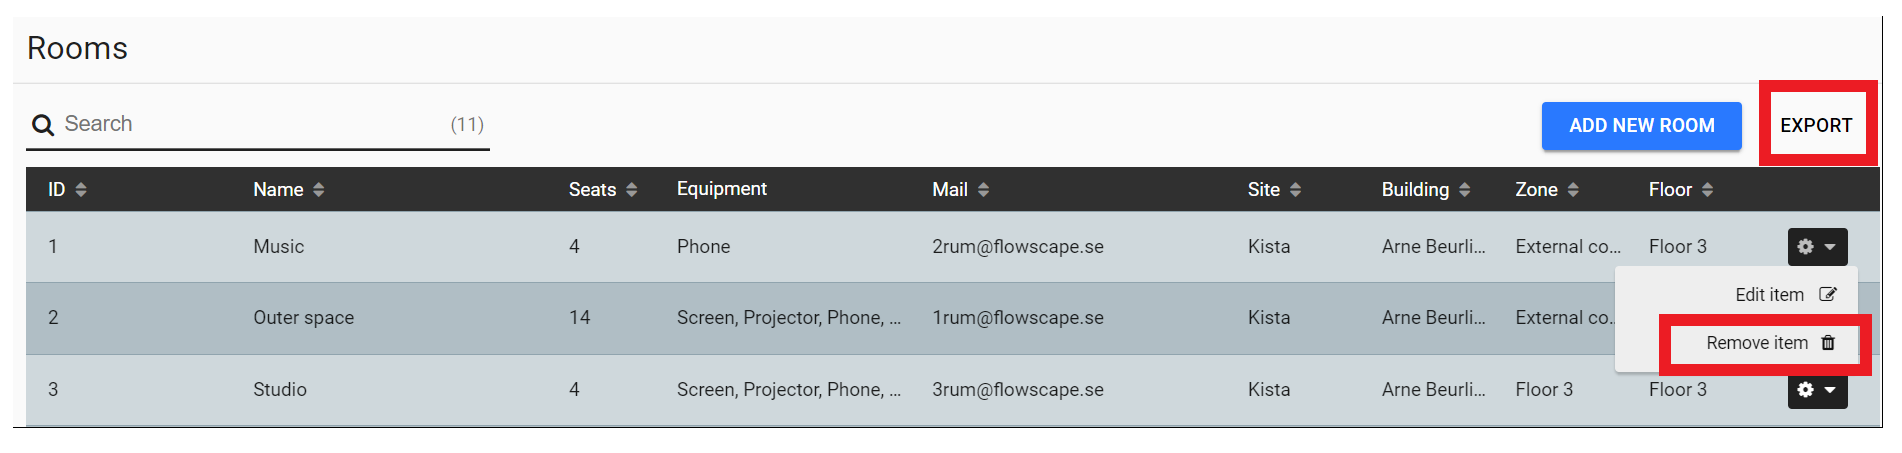This screenshot has width=1902, height=453.
Task: Click the Equipment column header
Action: pyautogui.click(x=721, y=189)
